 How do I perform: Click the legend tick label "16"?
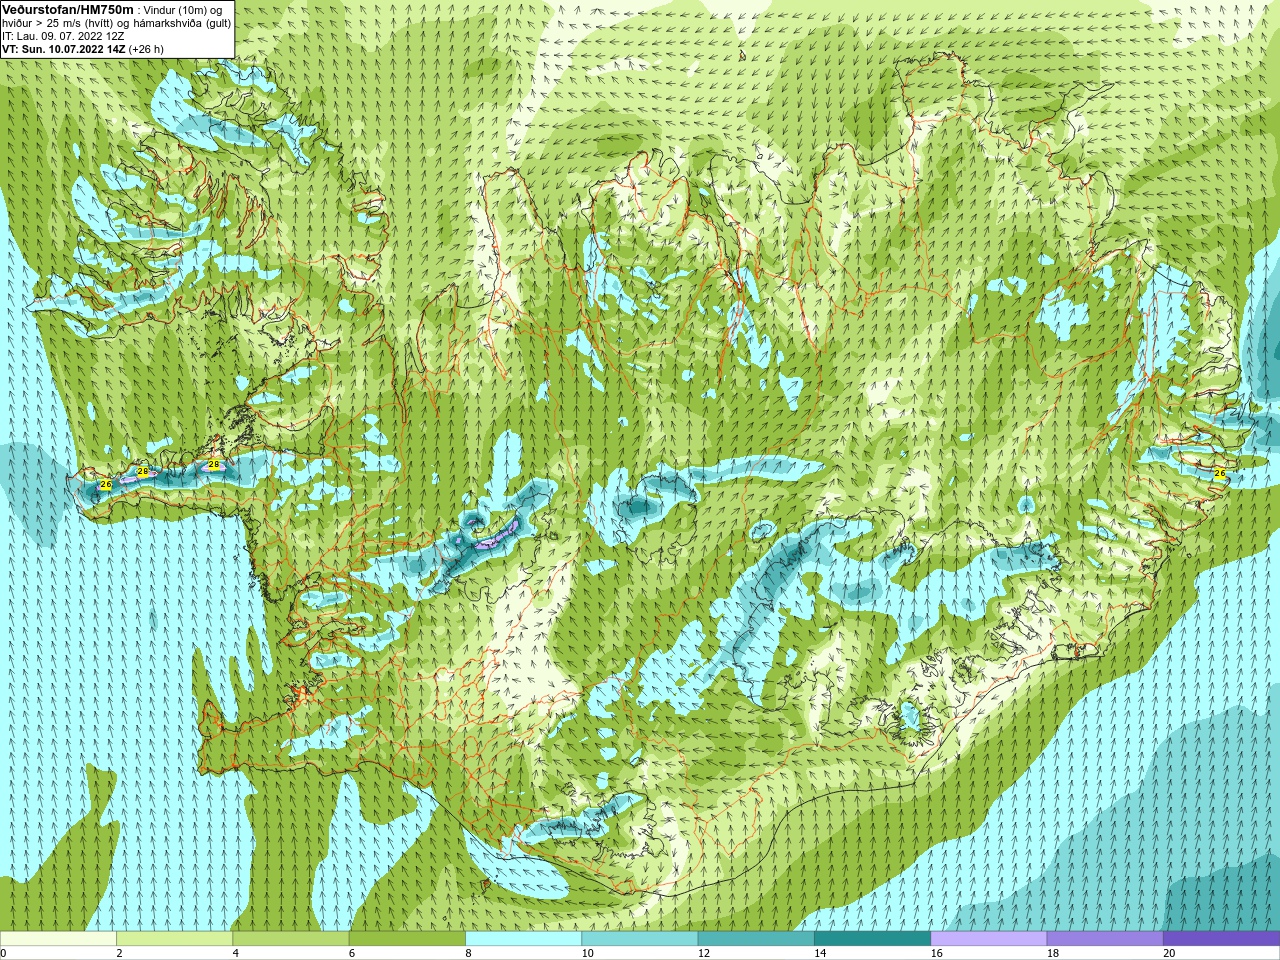[936, 954]
